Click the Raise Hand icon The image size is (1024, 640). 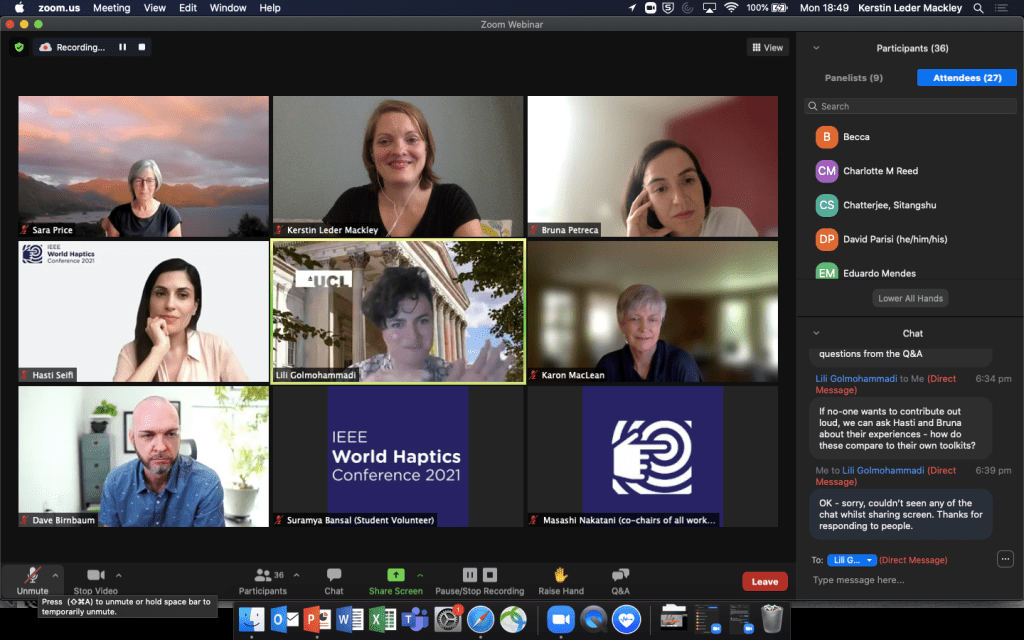click(560, 575)
